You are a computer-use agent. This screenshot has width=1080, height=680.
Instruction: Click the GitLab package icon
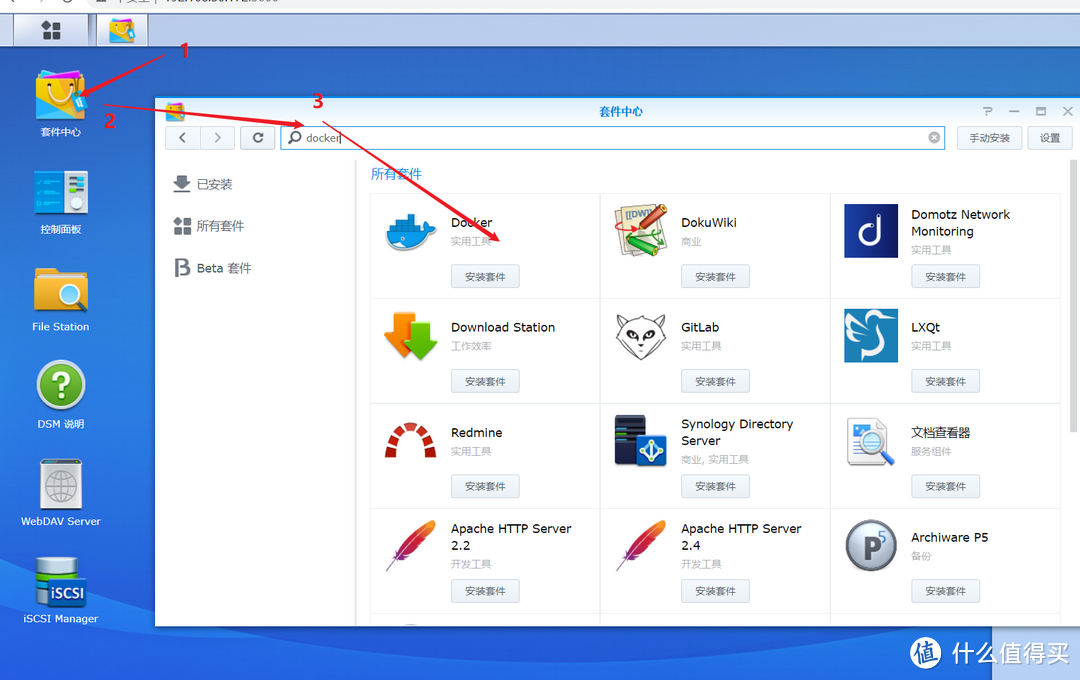tap(641, 336)
